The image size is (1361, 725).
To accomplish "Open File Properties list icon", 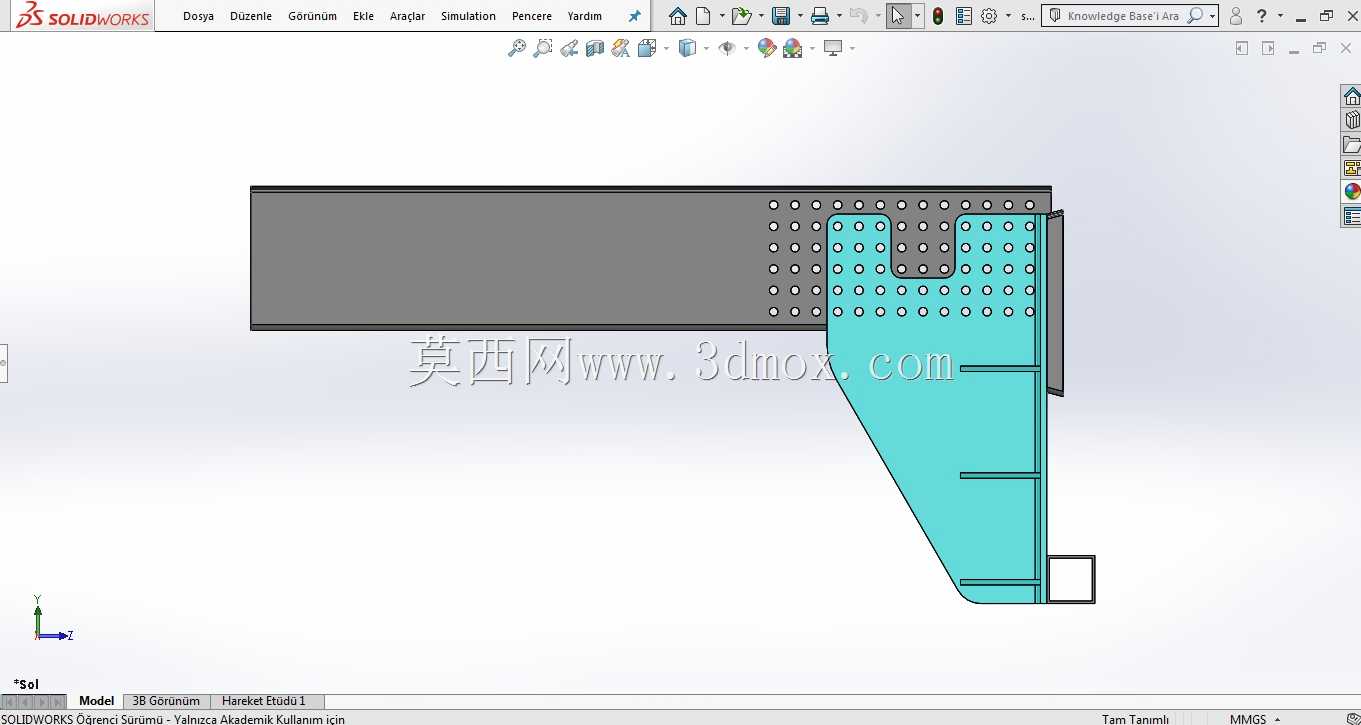I will pos(964,16).
